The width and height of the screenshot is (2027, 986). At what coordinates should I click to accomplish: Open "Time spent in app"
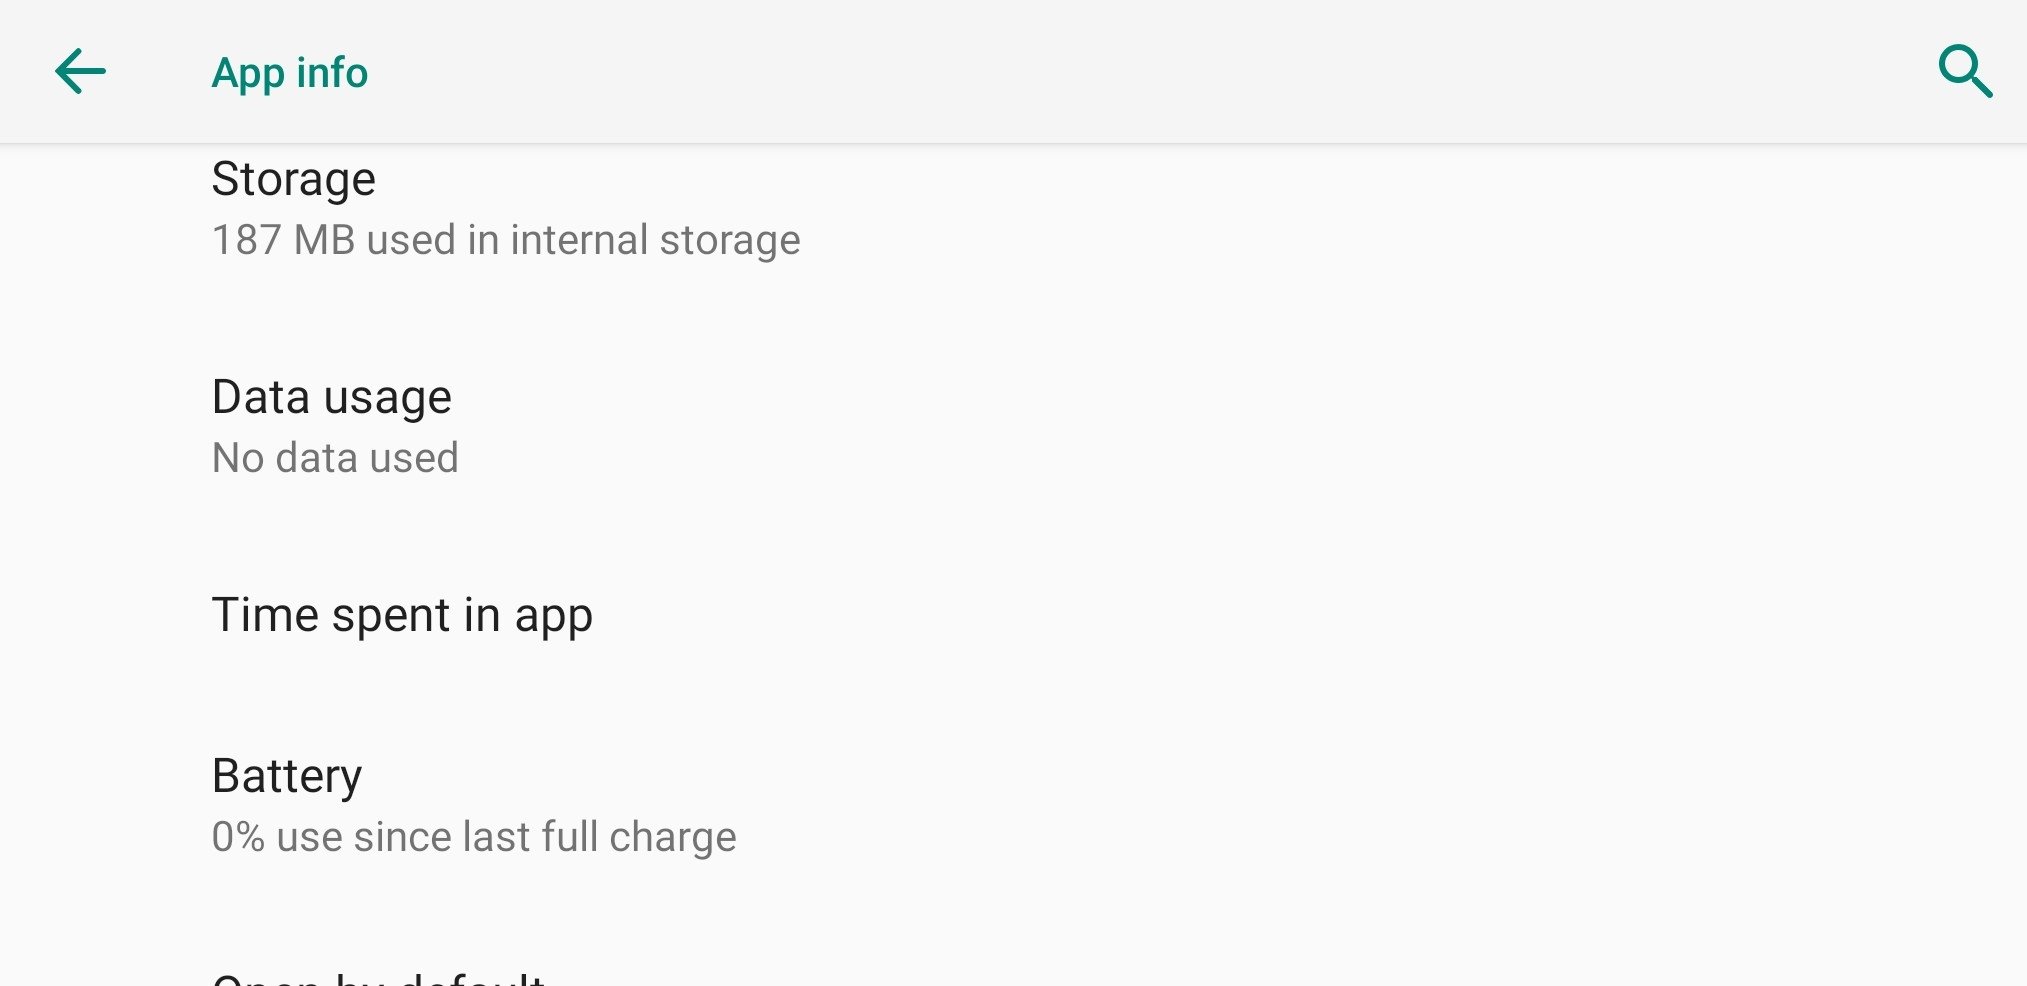(x=402, y=615)
